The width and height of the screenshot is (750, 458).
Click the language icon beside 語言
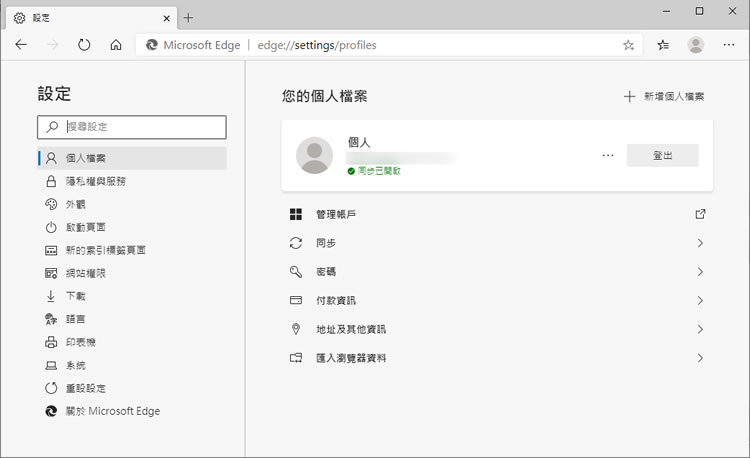tap(51, 319)
